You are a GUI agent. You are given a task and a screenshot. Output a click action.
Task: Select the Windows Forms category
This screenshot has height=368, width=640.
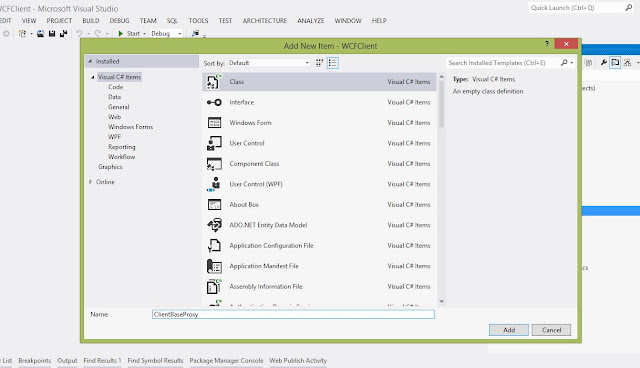pos(131,127)
